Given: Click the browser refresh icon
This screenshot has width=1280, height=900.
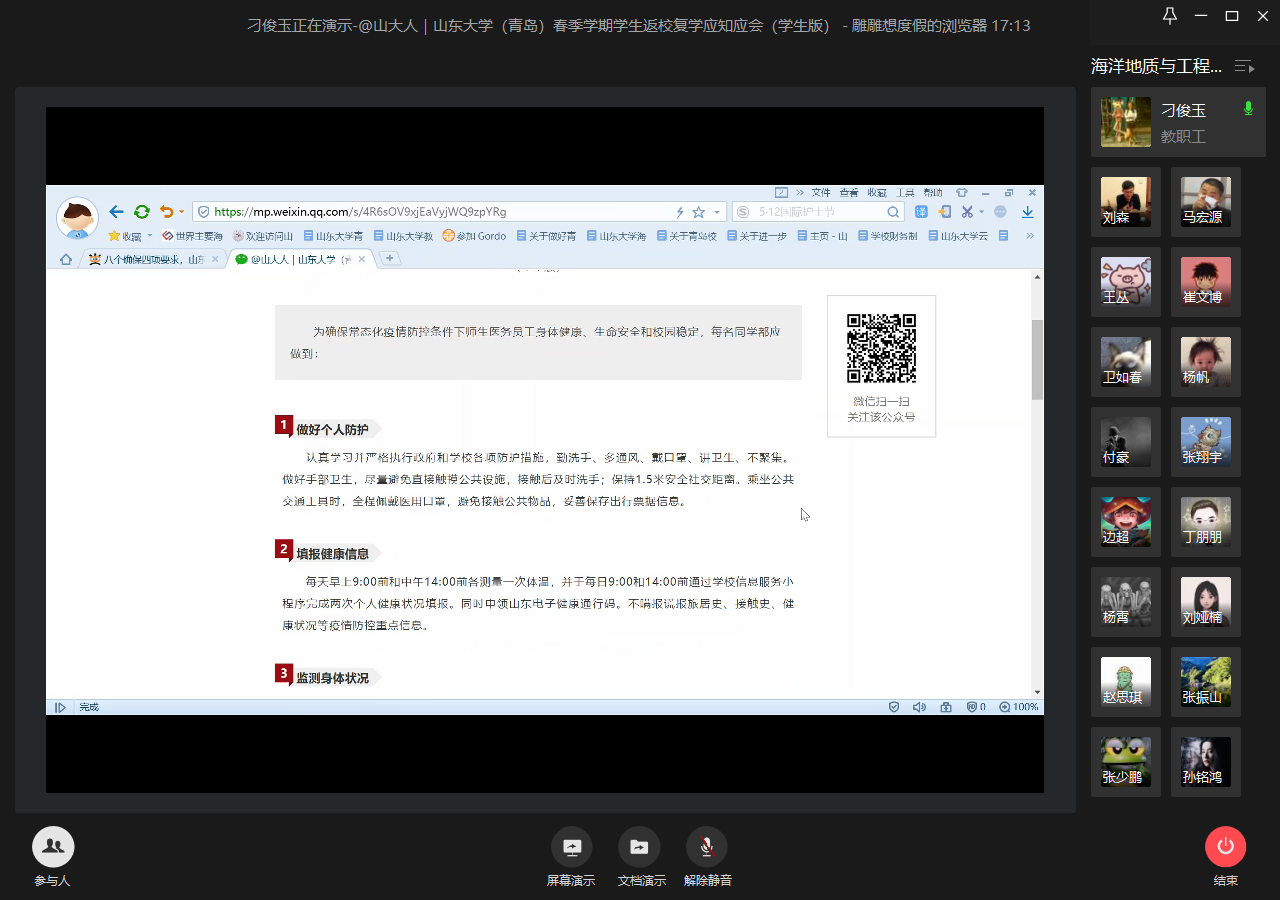Looking at the screenshot, I should [x=142, y=212].
